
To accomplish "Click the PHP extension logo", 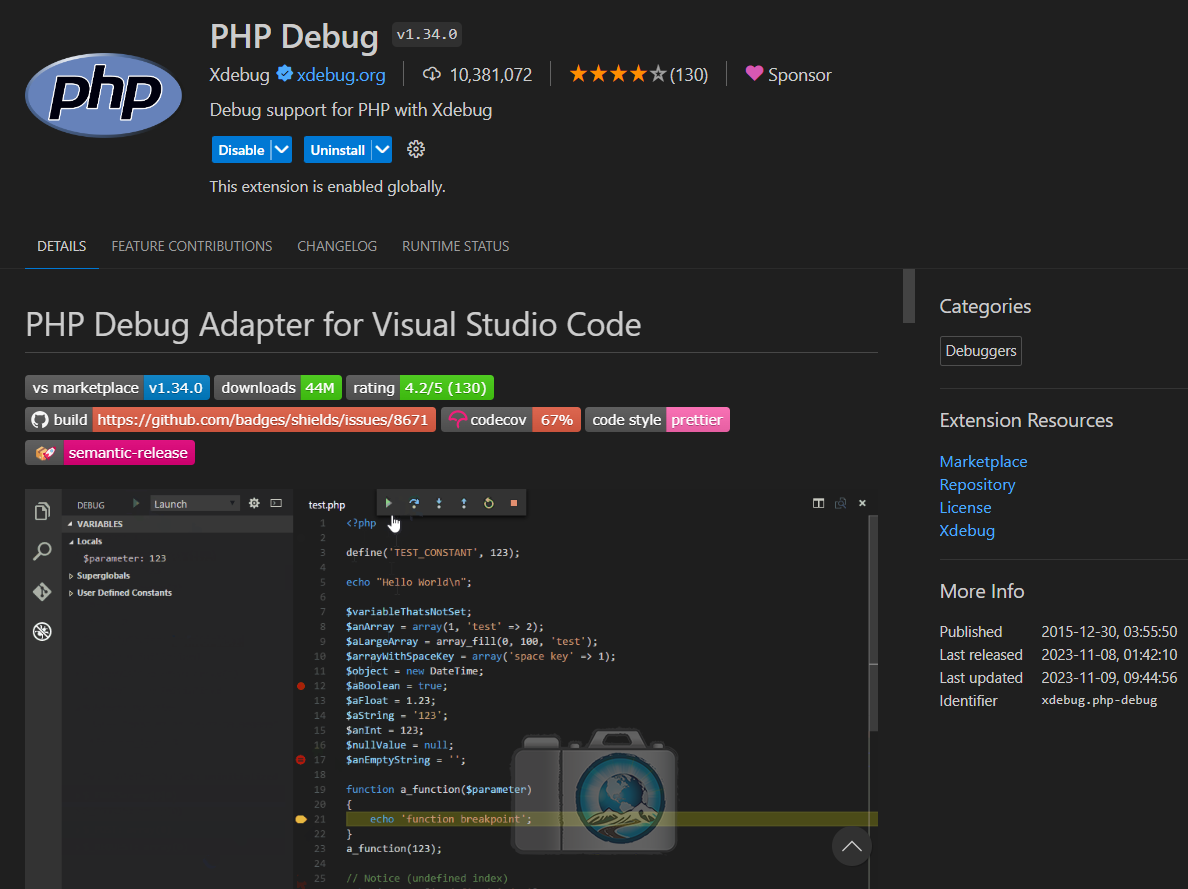I will 104,95.
